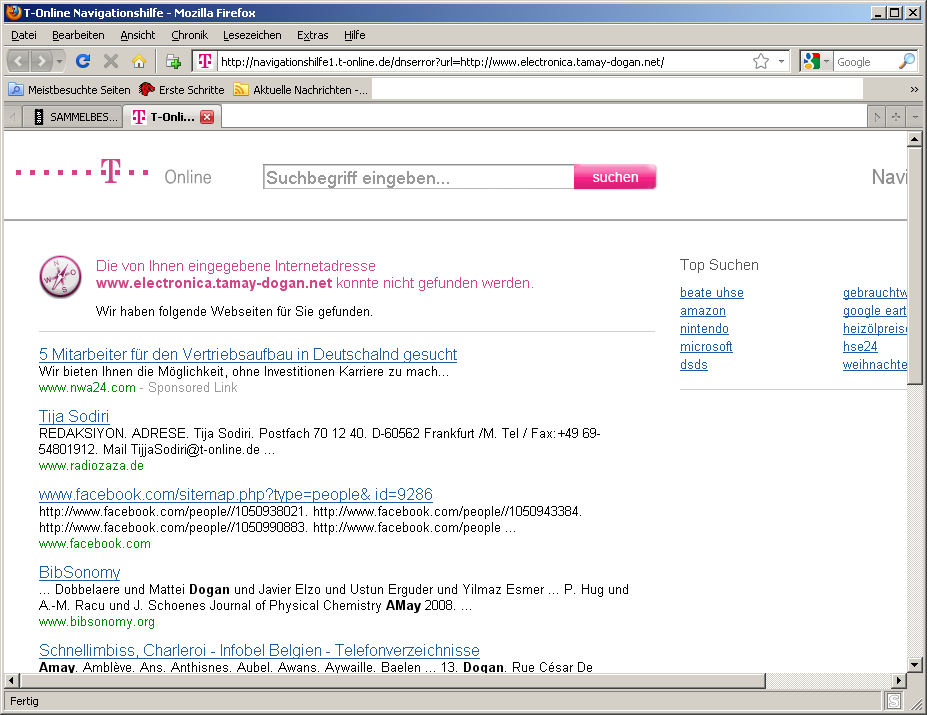This screenshot has height=715, width=927.
Task: Click the T-Online site icon in address bar
Action: tap(205, 61)
